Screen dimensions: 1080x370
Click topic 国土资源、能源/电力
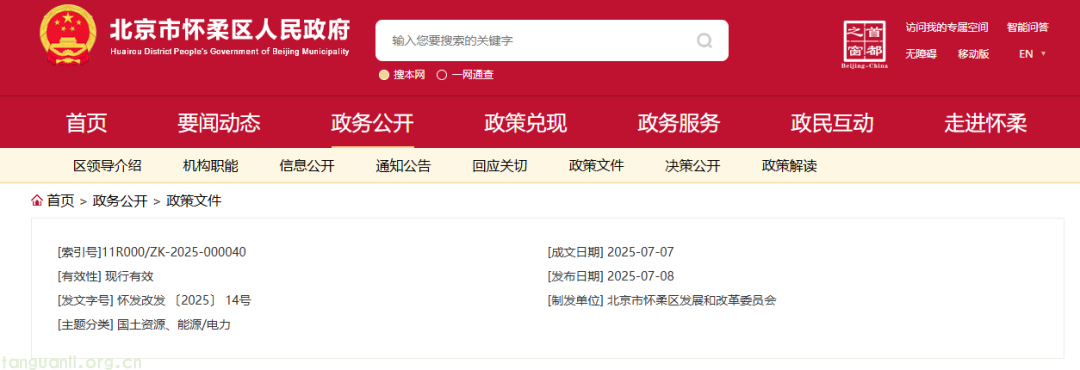coord(174,325)
